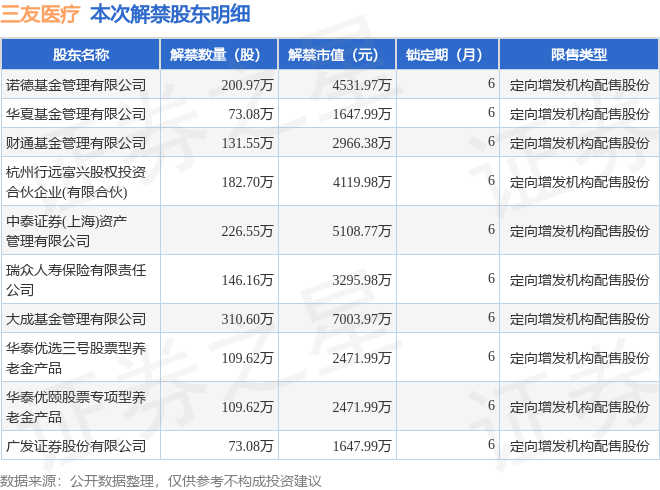Image resolution: width=660 pixels, height=490 pixels.
Task: Click the 4531.97万 market value
Action: 362,85
